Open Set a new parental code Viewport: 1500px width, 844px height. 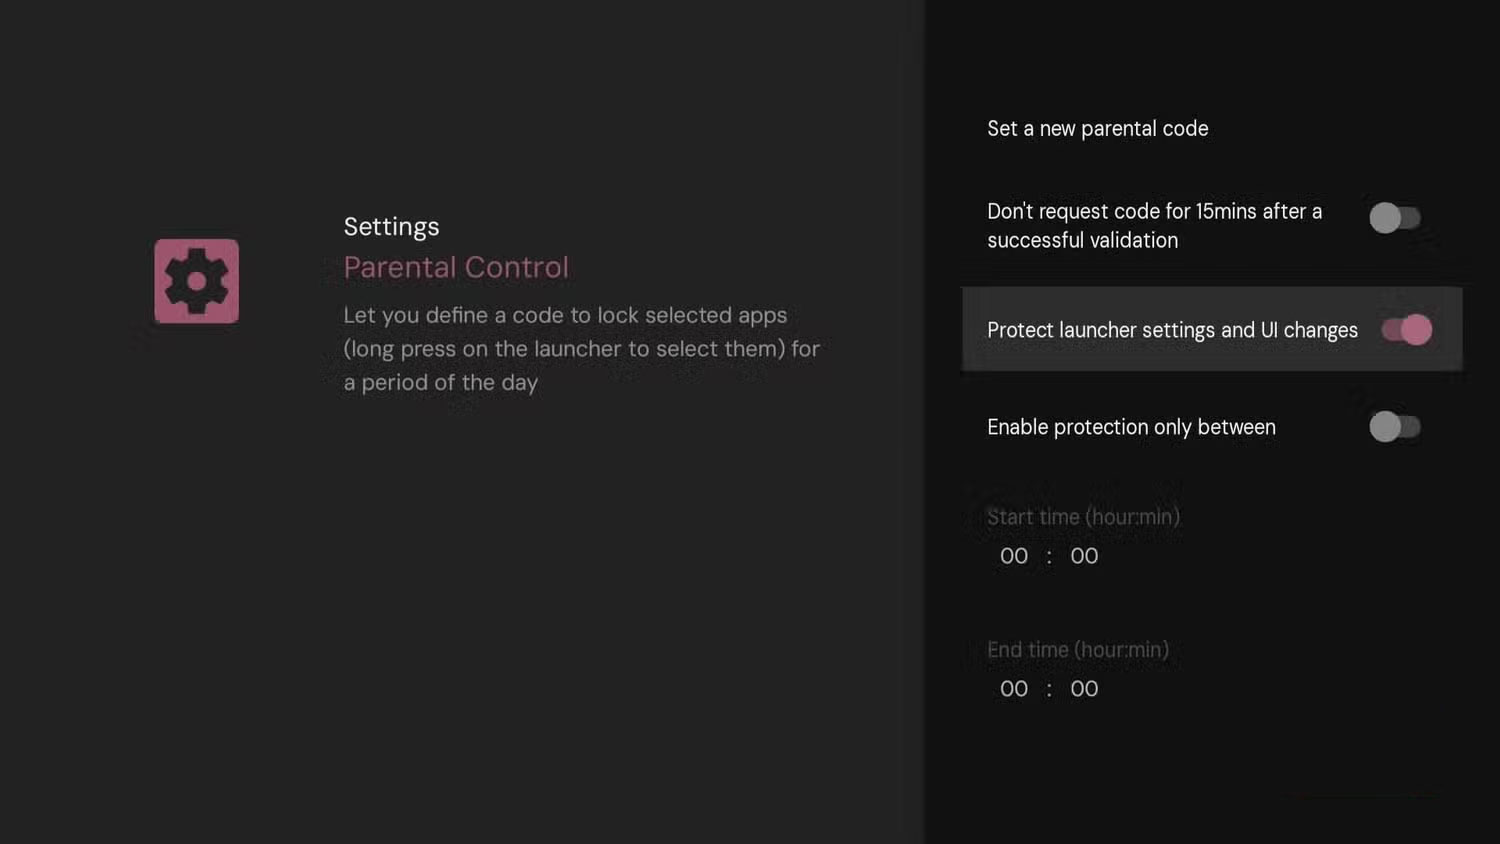click(x=1097, y=128)
